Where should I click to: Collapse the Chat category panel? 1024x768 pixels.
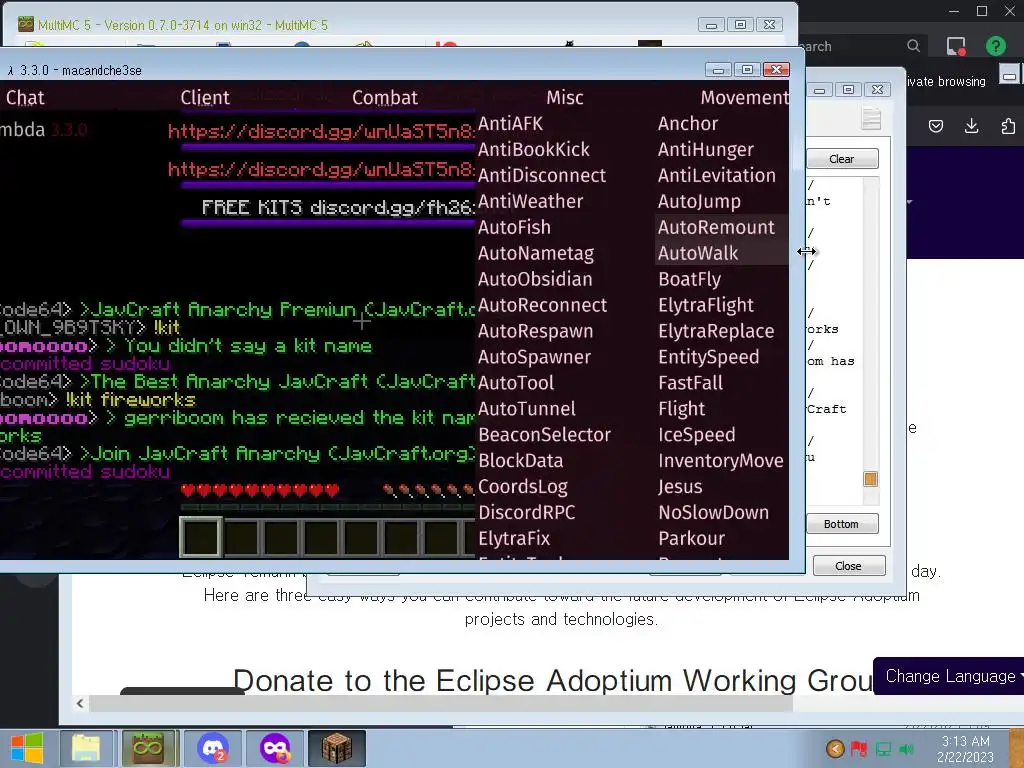[x=25, y=97]
